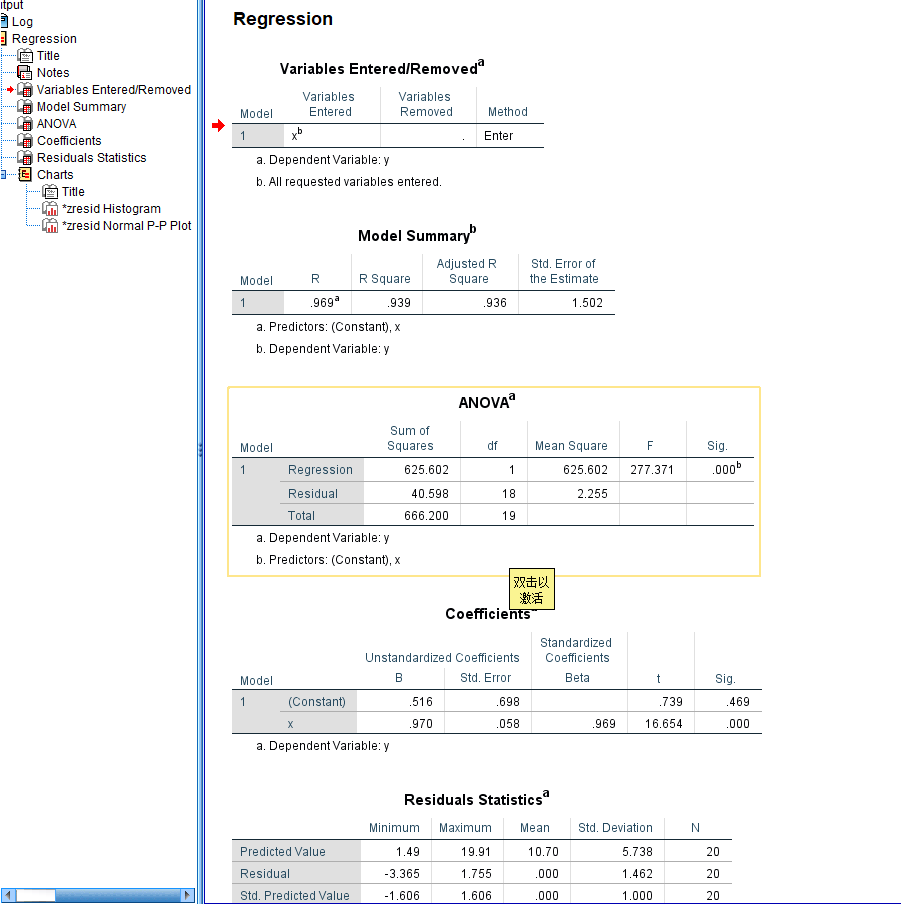The image size is (901, 904).
Task: Select the Charts Title outline item
Action: point(73,192)
